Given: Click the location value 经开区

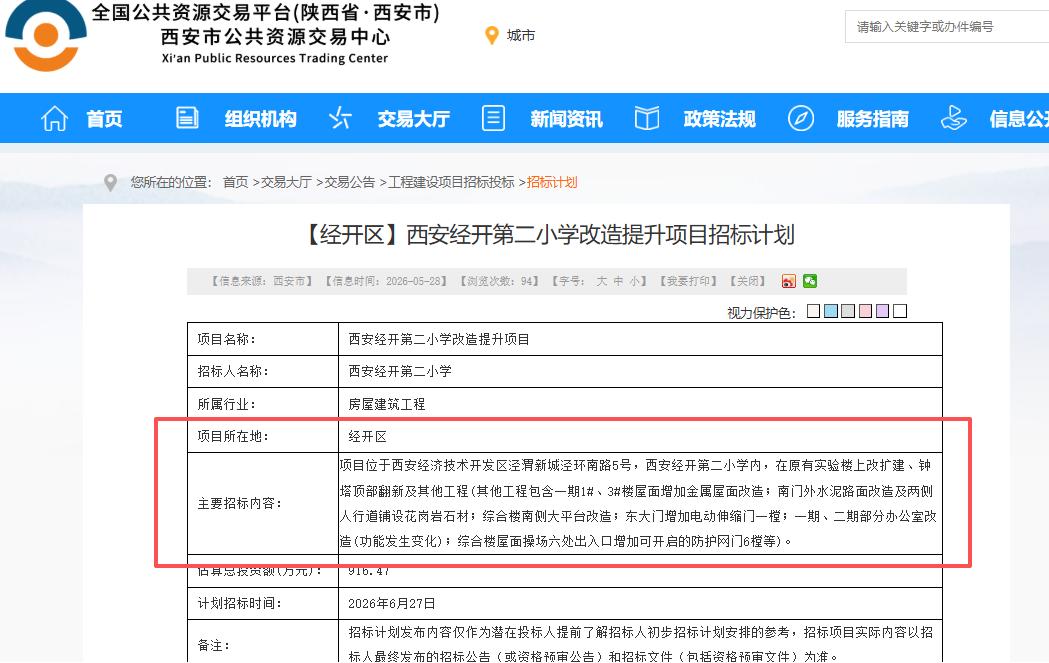Looking at the screenshot, I should click(x=367, y=436).
